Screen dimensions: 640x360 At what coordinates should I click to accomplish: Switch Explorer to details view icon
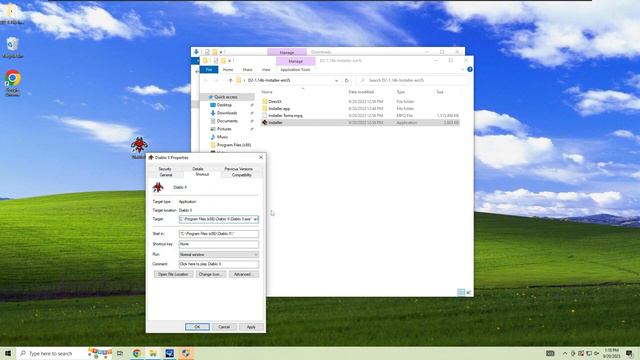pos(461,292)
